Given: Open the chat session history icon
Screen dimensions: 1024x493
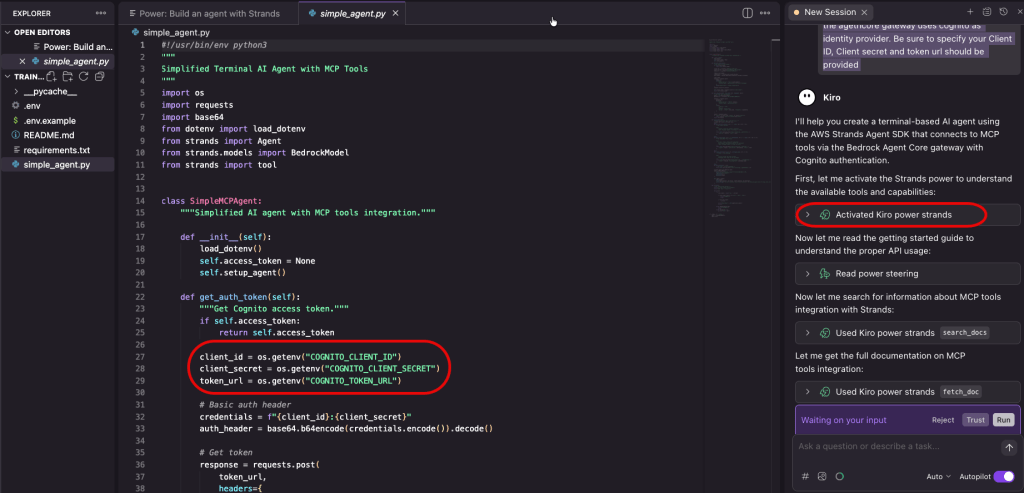Looking at the screenshot, I should (x=1002, y=12).
